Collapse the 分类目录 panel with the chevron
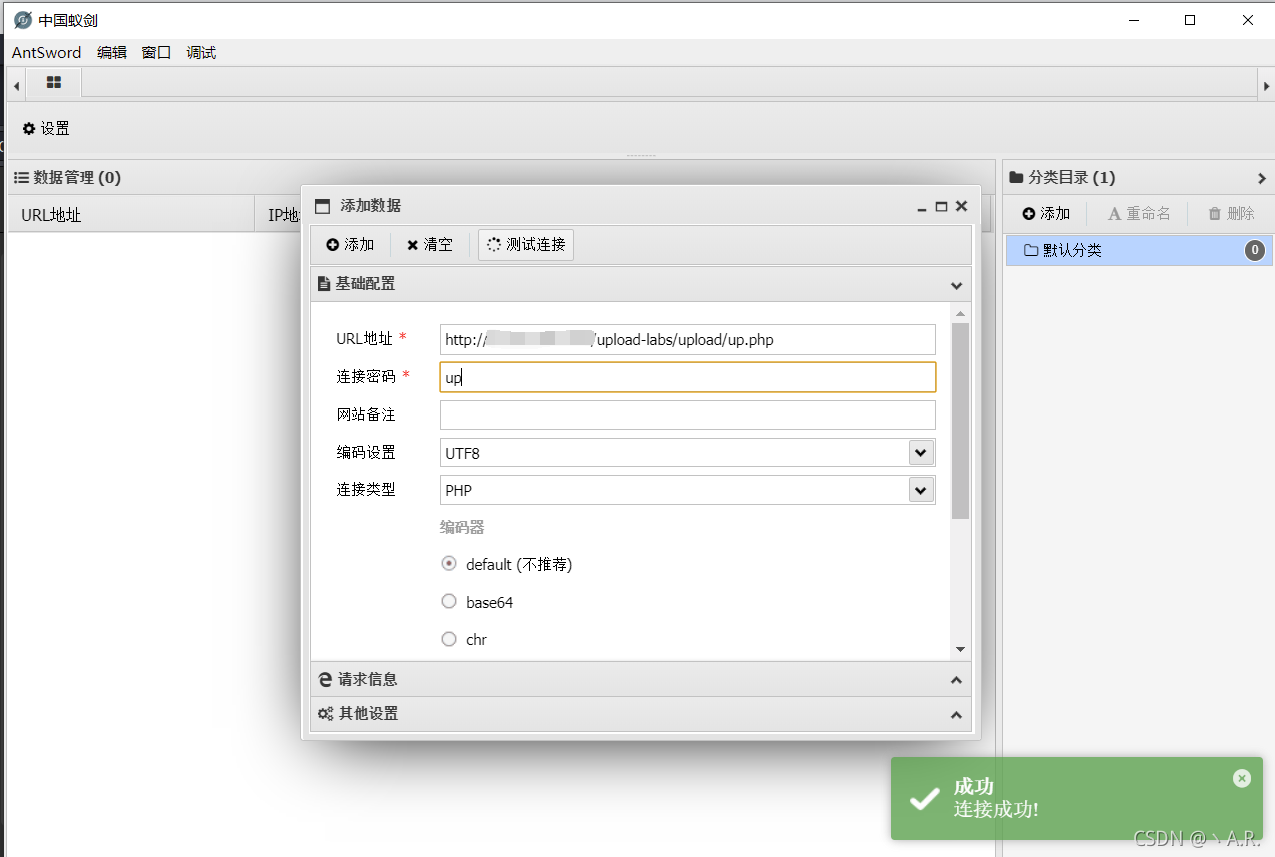 (1261, 178)
